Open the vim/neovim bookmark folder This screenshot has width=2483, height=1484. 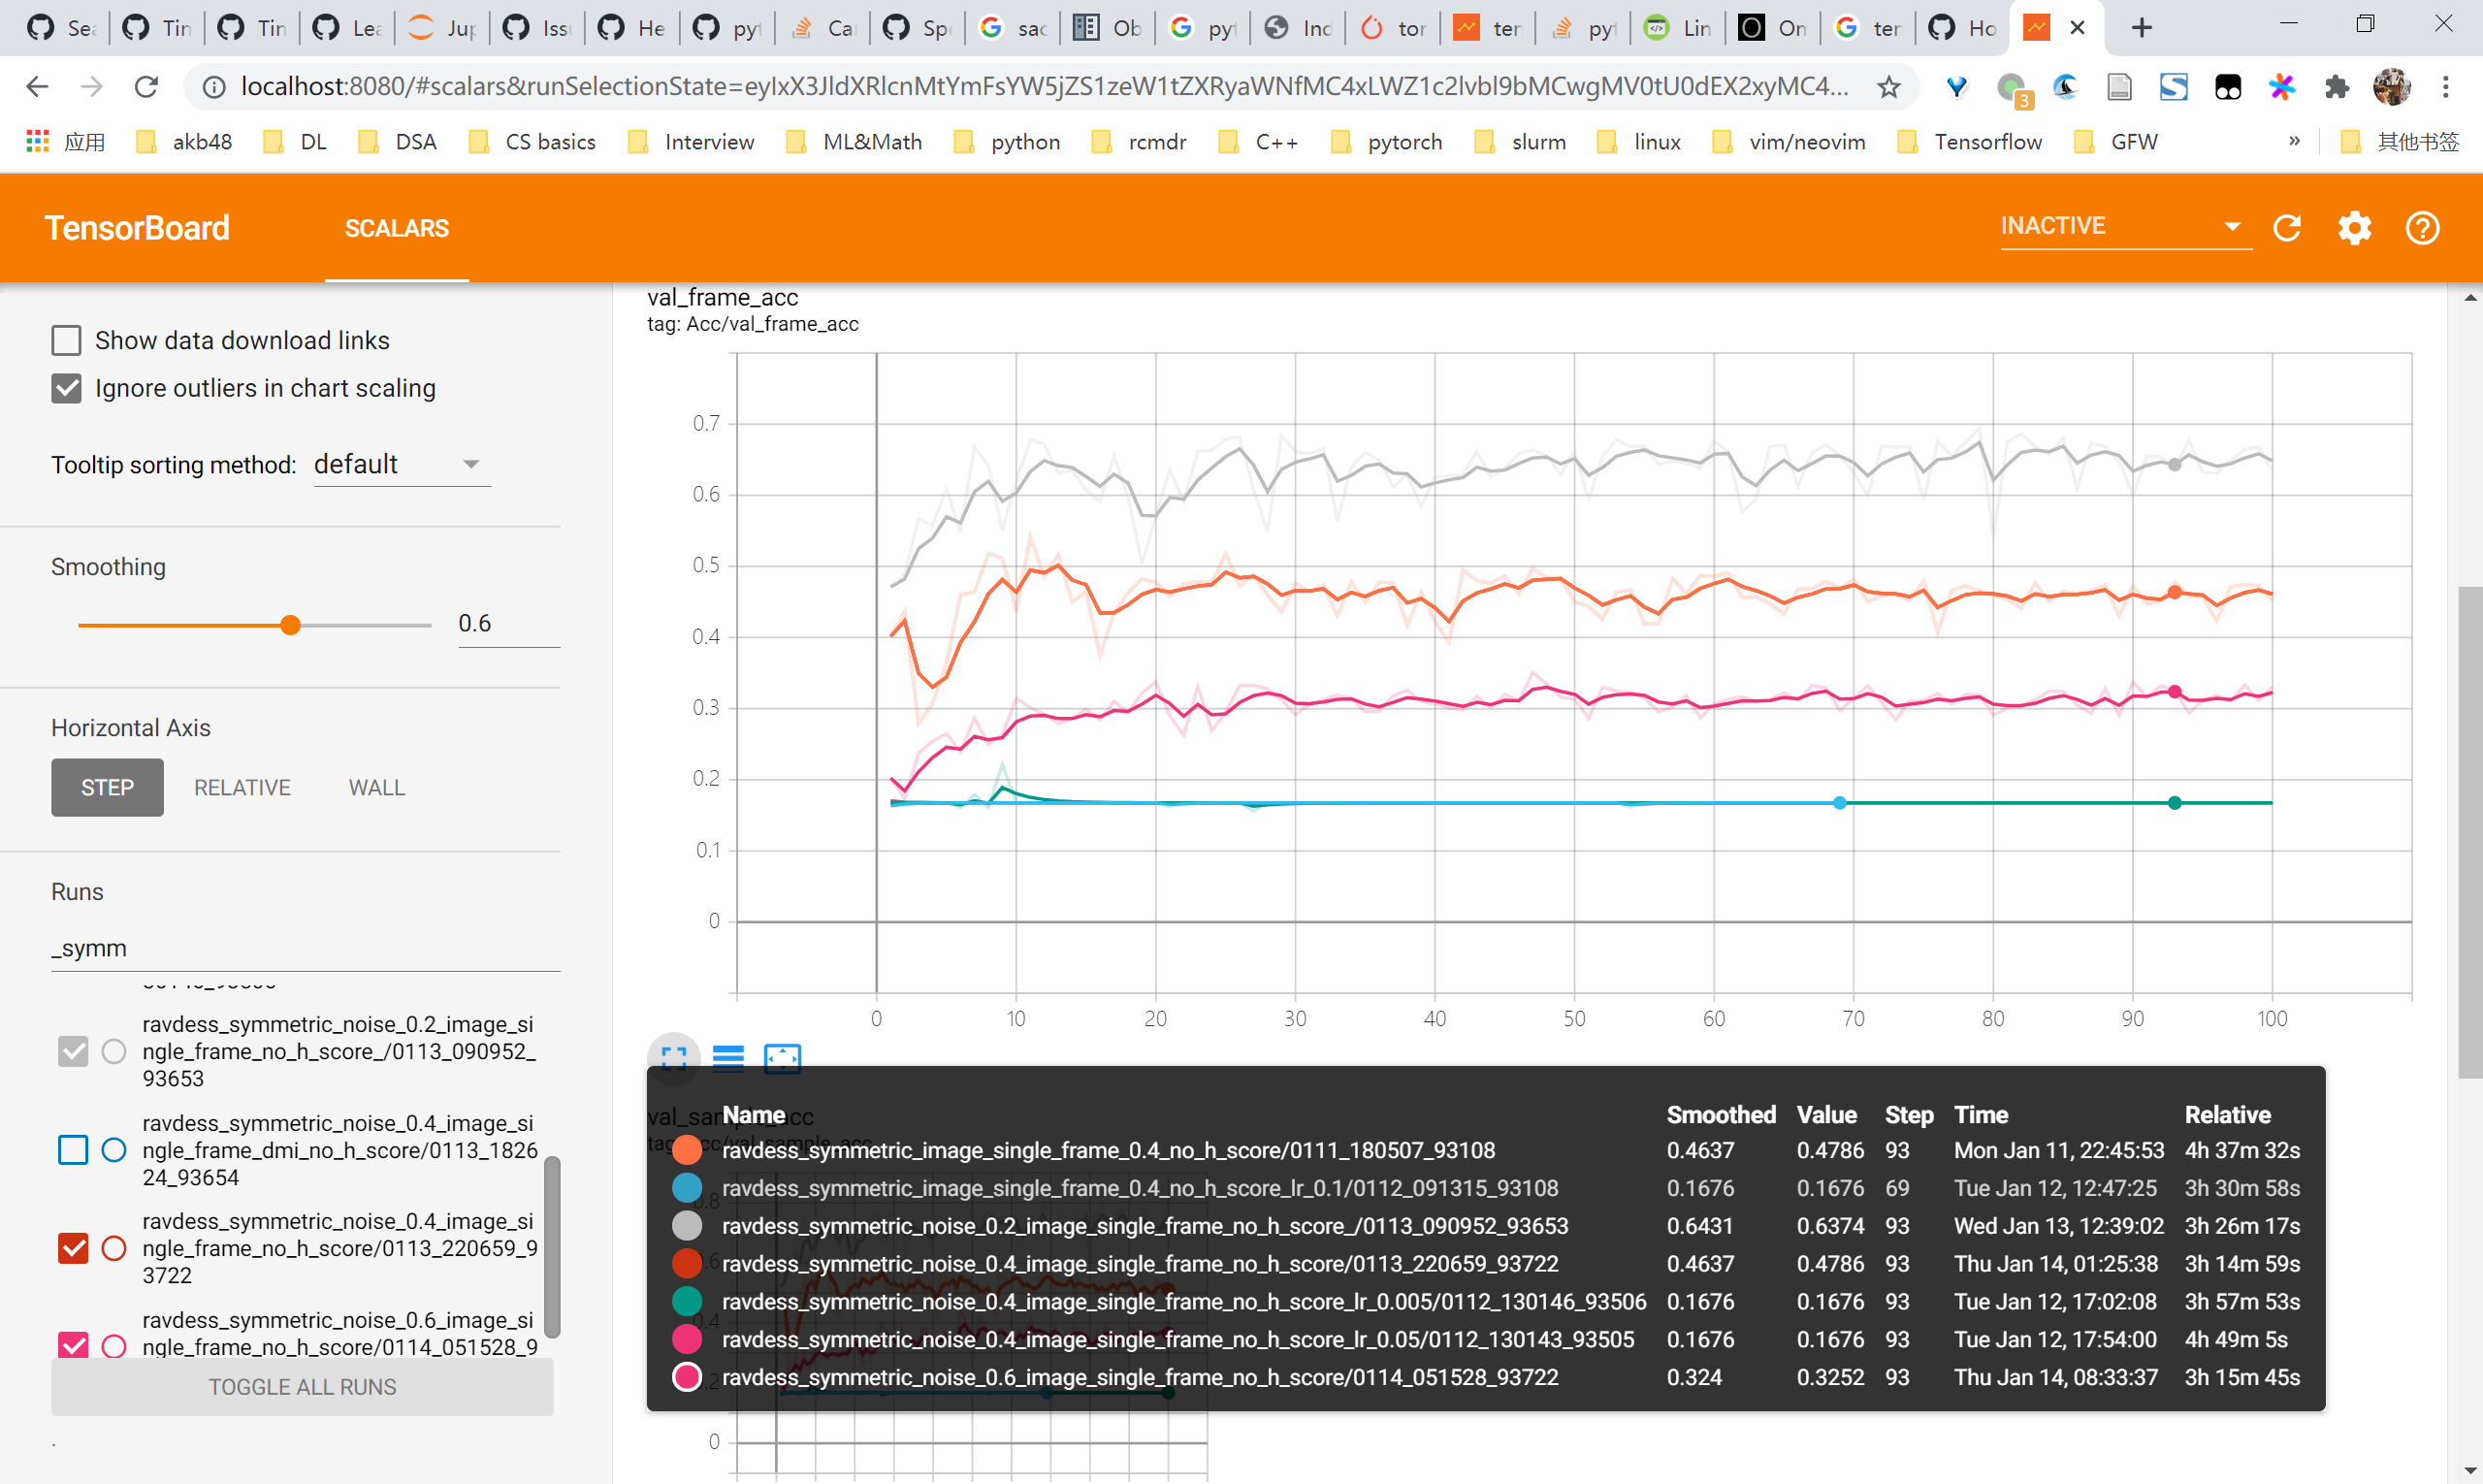[1789, 142]
